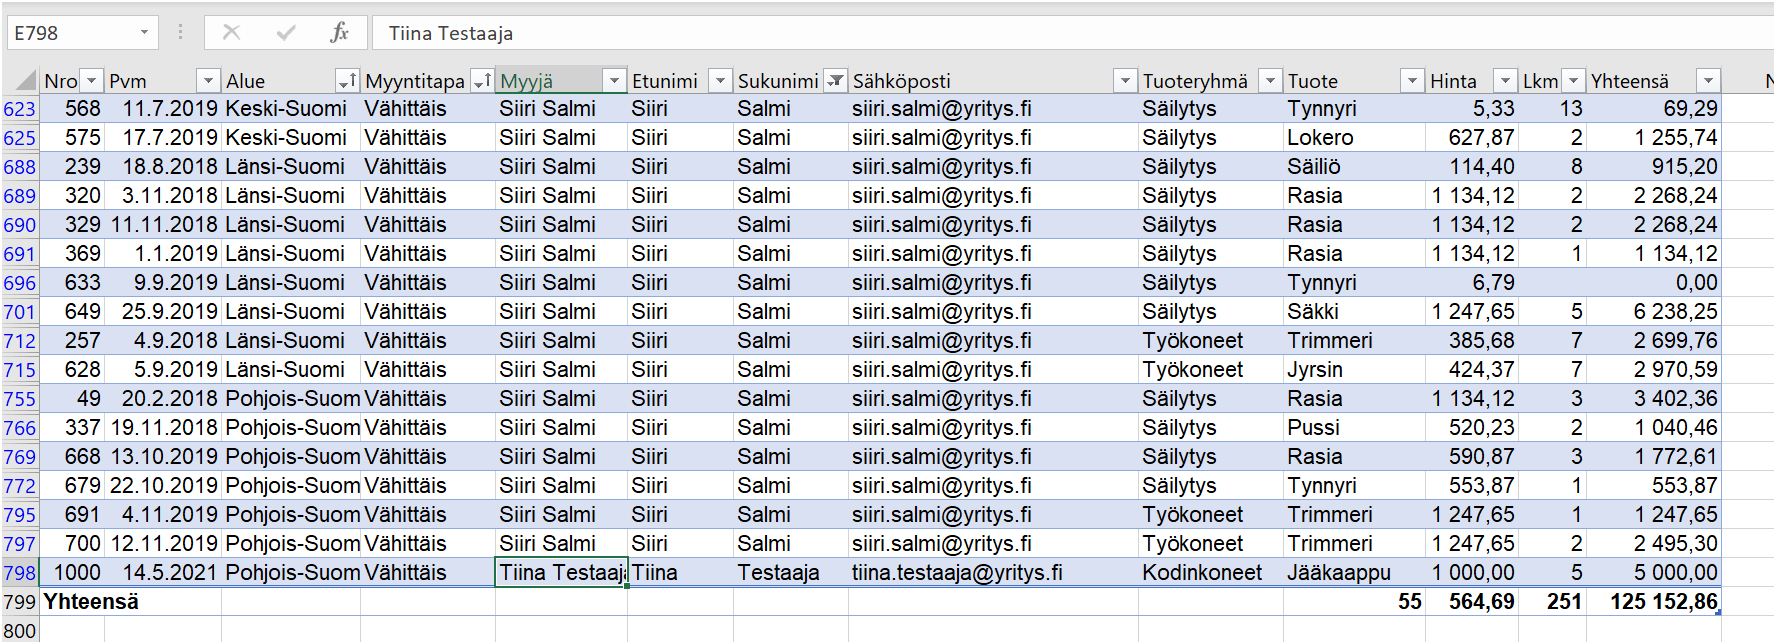This screenshot has height=644, width=1776.
Task: Open the Nro column filter dropdown
Action: (91, 81)
